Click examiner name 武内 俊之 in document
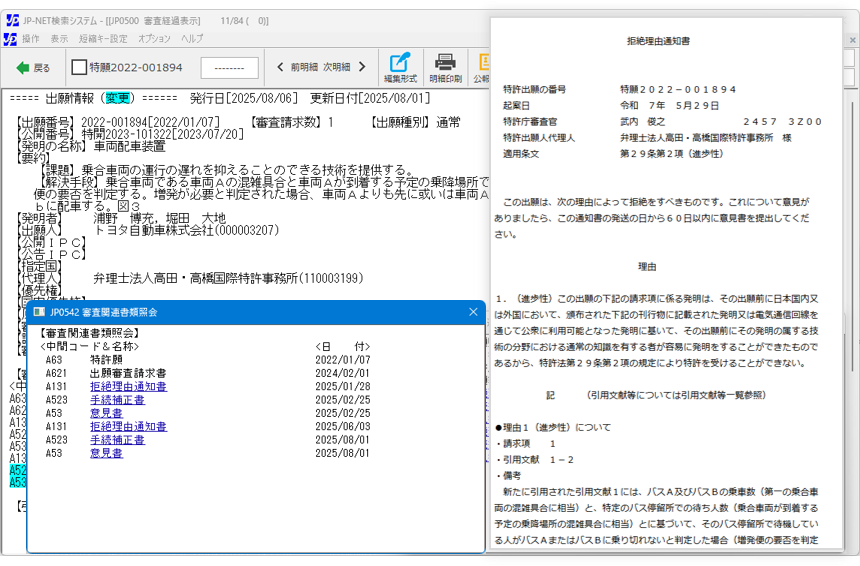Viewport: 860px width, 566px height. click(x=643, y=122)
